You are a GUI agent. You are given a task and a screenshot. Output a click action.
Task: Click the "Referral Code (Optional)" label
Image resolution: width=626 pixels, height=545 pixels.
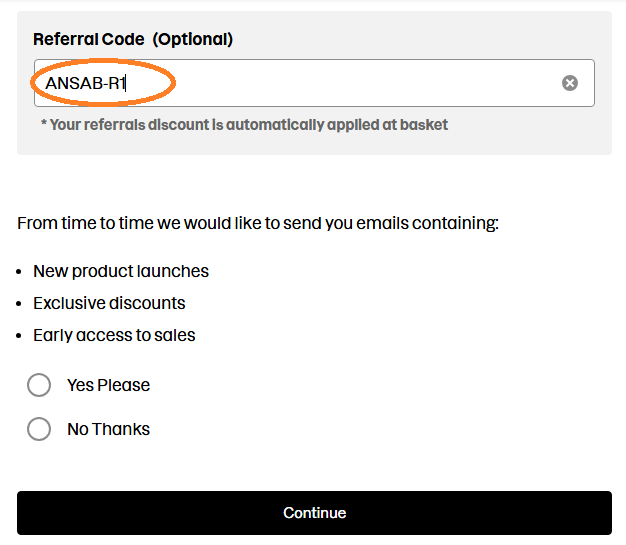pyautogui.click(x=132, y=40)
